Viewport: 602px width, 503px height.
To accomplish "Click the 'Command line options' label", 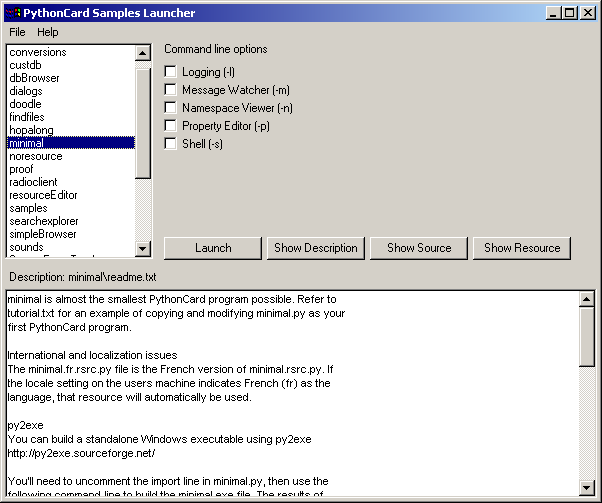I will click(216, 49).
